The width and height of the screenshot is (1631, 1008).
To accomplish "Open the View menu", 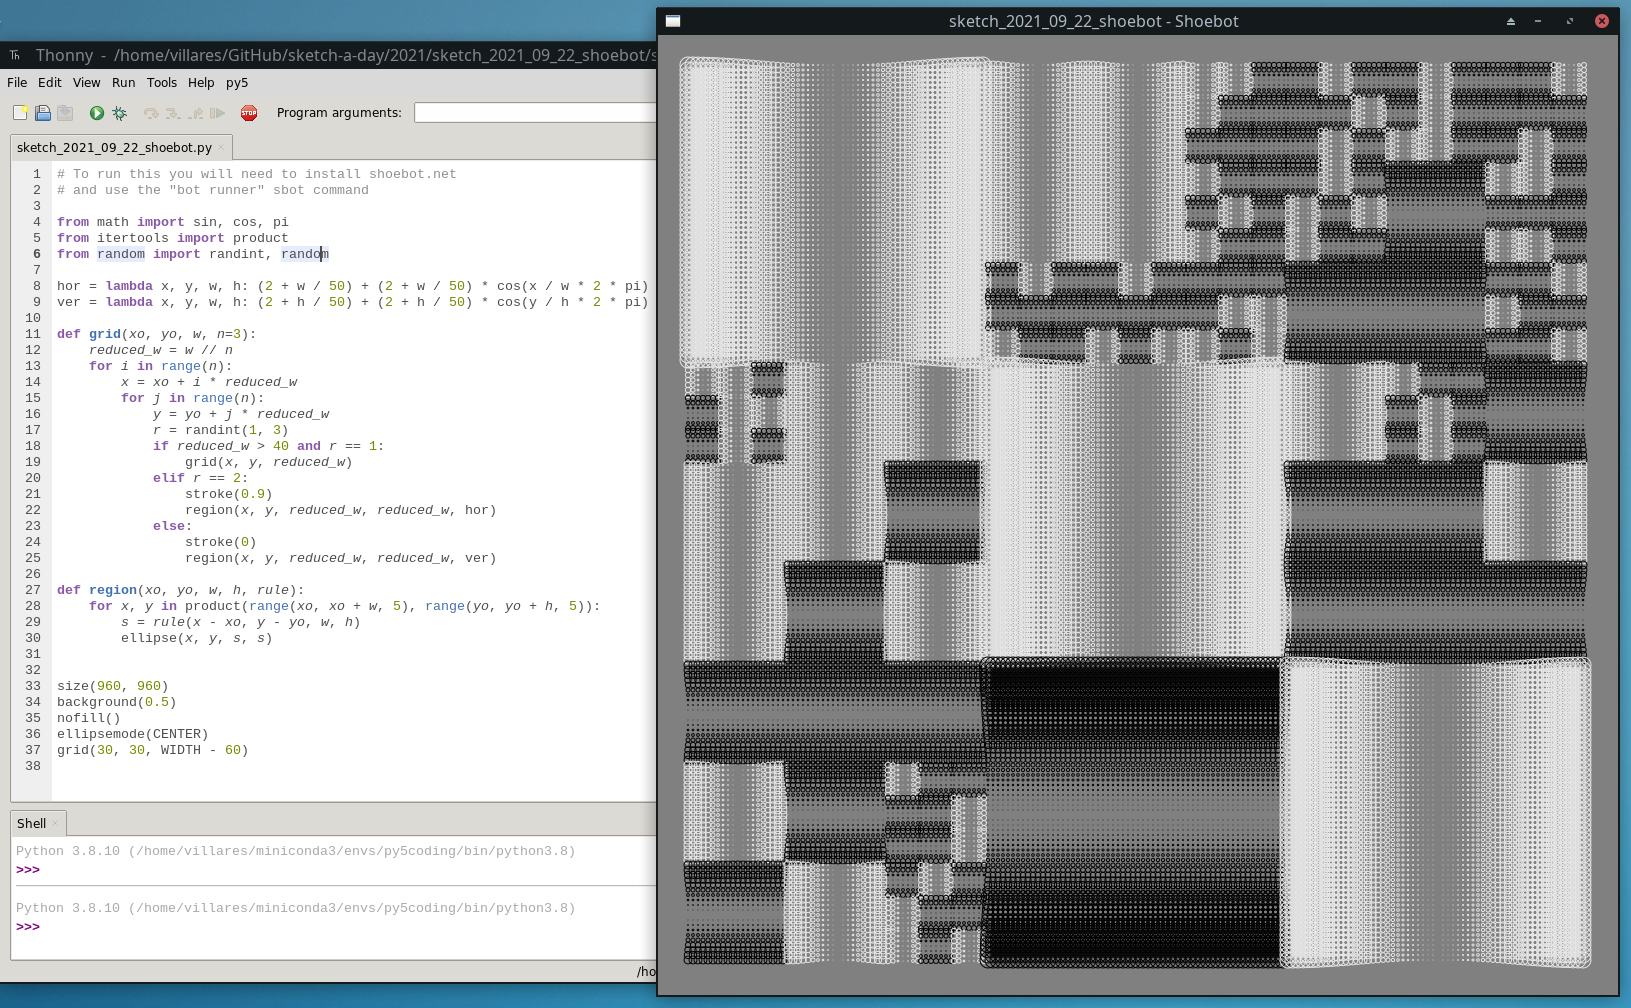I will click(86, 83).
